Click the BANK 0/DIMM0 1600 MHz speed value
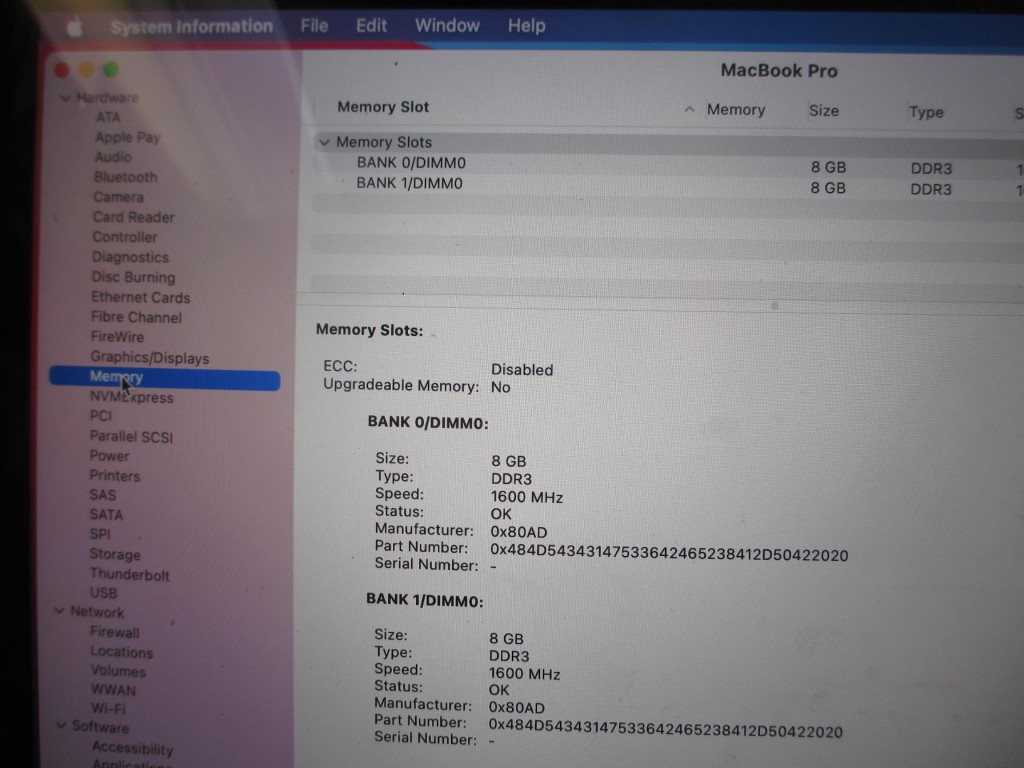 tap(526, 497)
